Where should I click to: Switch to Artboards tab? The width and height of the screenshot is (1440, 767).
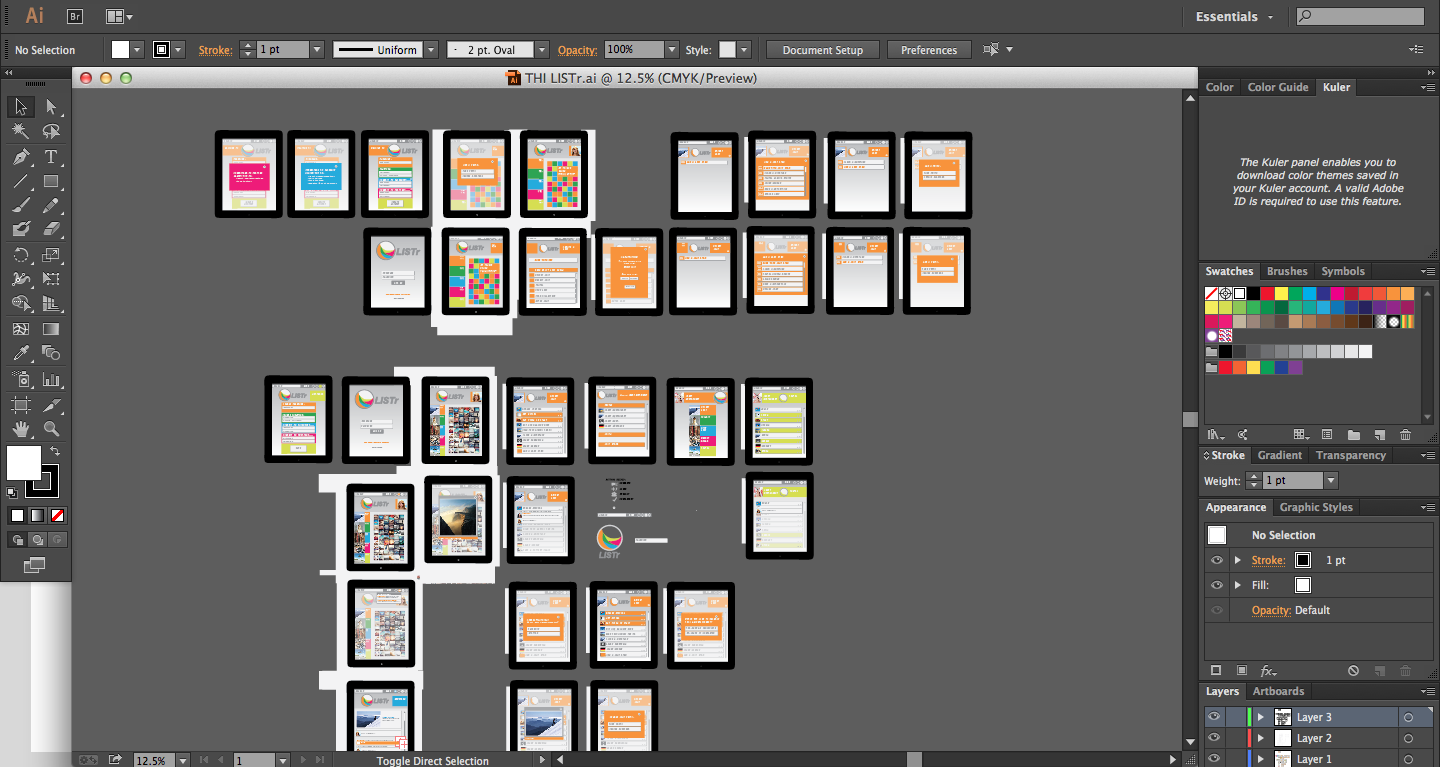point(1279,691)
